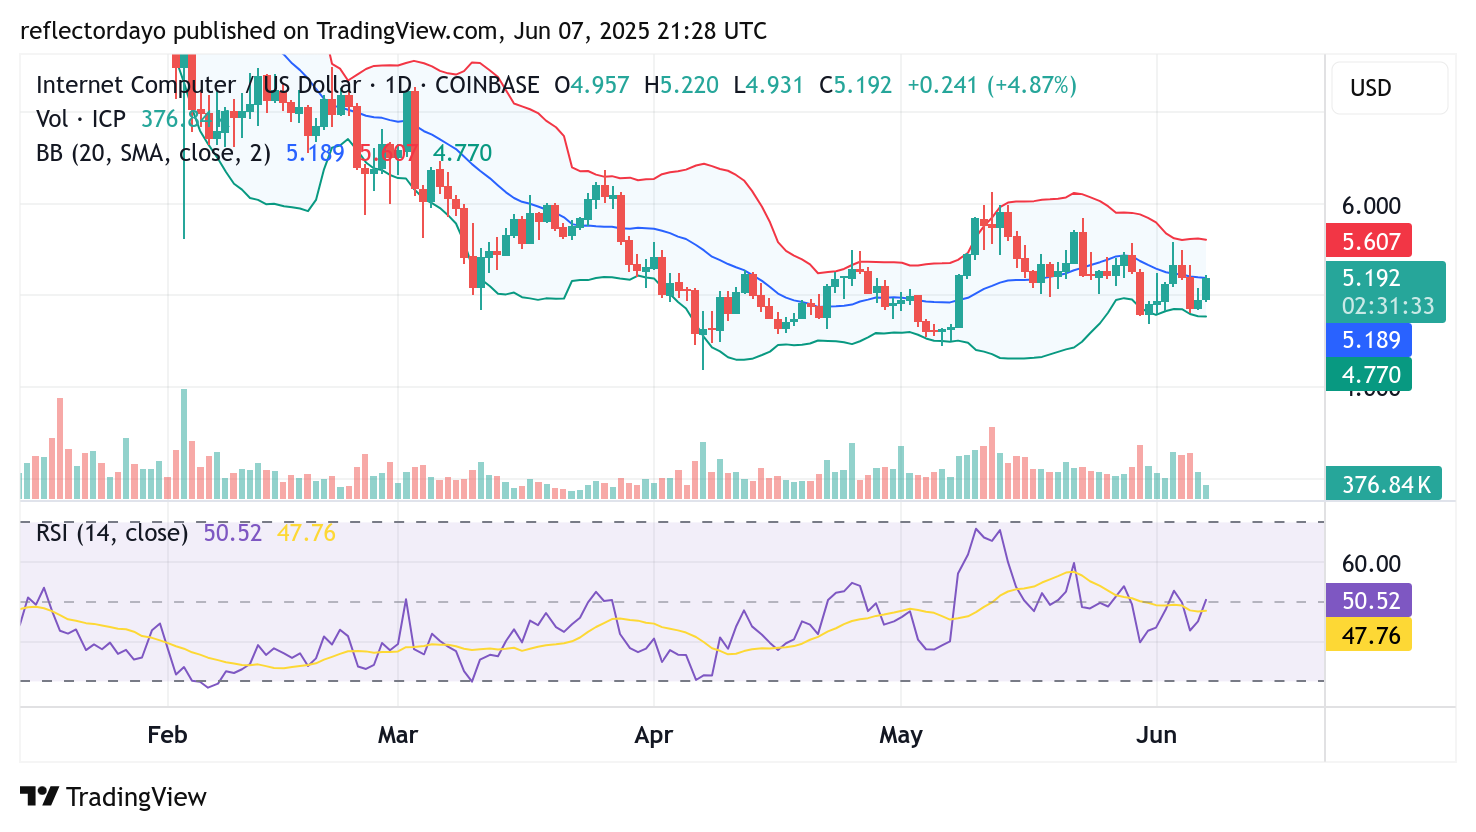Click the low price value L4.931
Viewport: 1476px width, 832px height.
[768, 85]
